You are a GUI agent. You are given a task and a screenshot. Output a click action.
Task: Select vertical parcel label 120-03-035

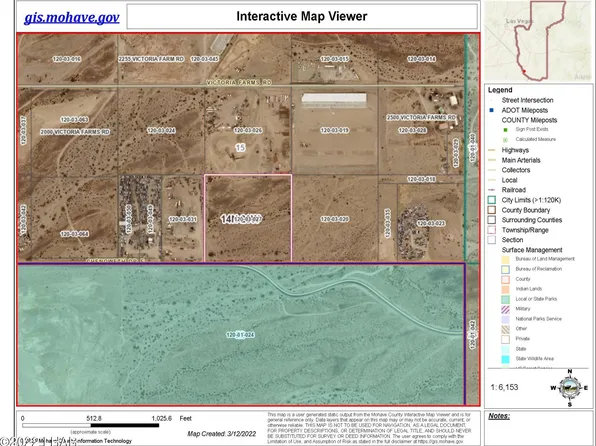click(388, 223)
